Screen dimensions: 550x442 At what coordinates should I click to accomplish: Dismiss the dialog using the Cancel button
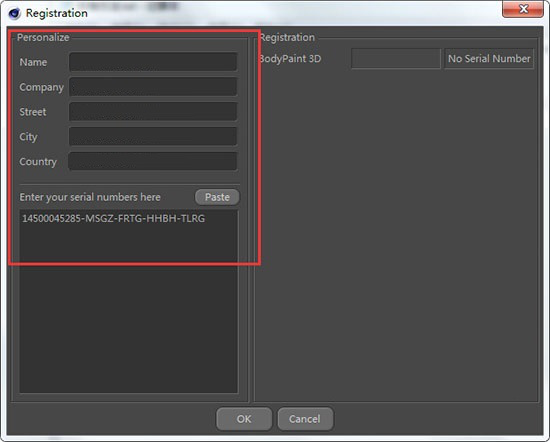[x=305, y=419]
